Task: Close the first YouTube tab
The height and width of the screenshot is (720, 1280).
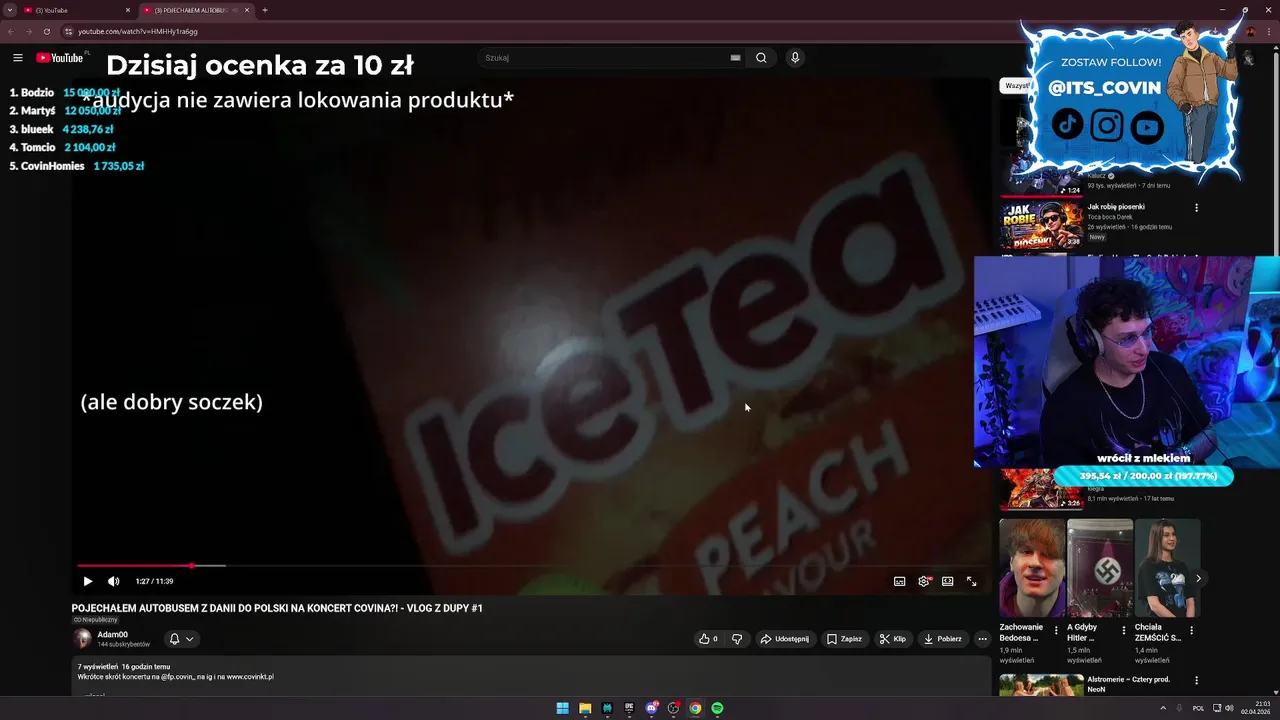Action: coord(127,10)
